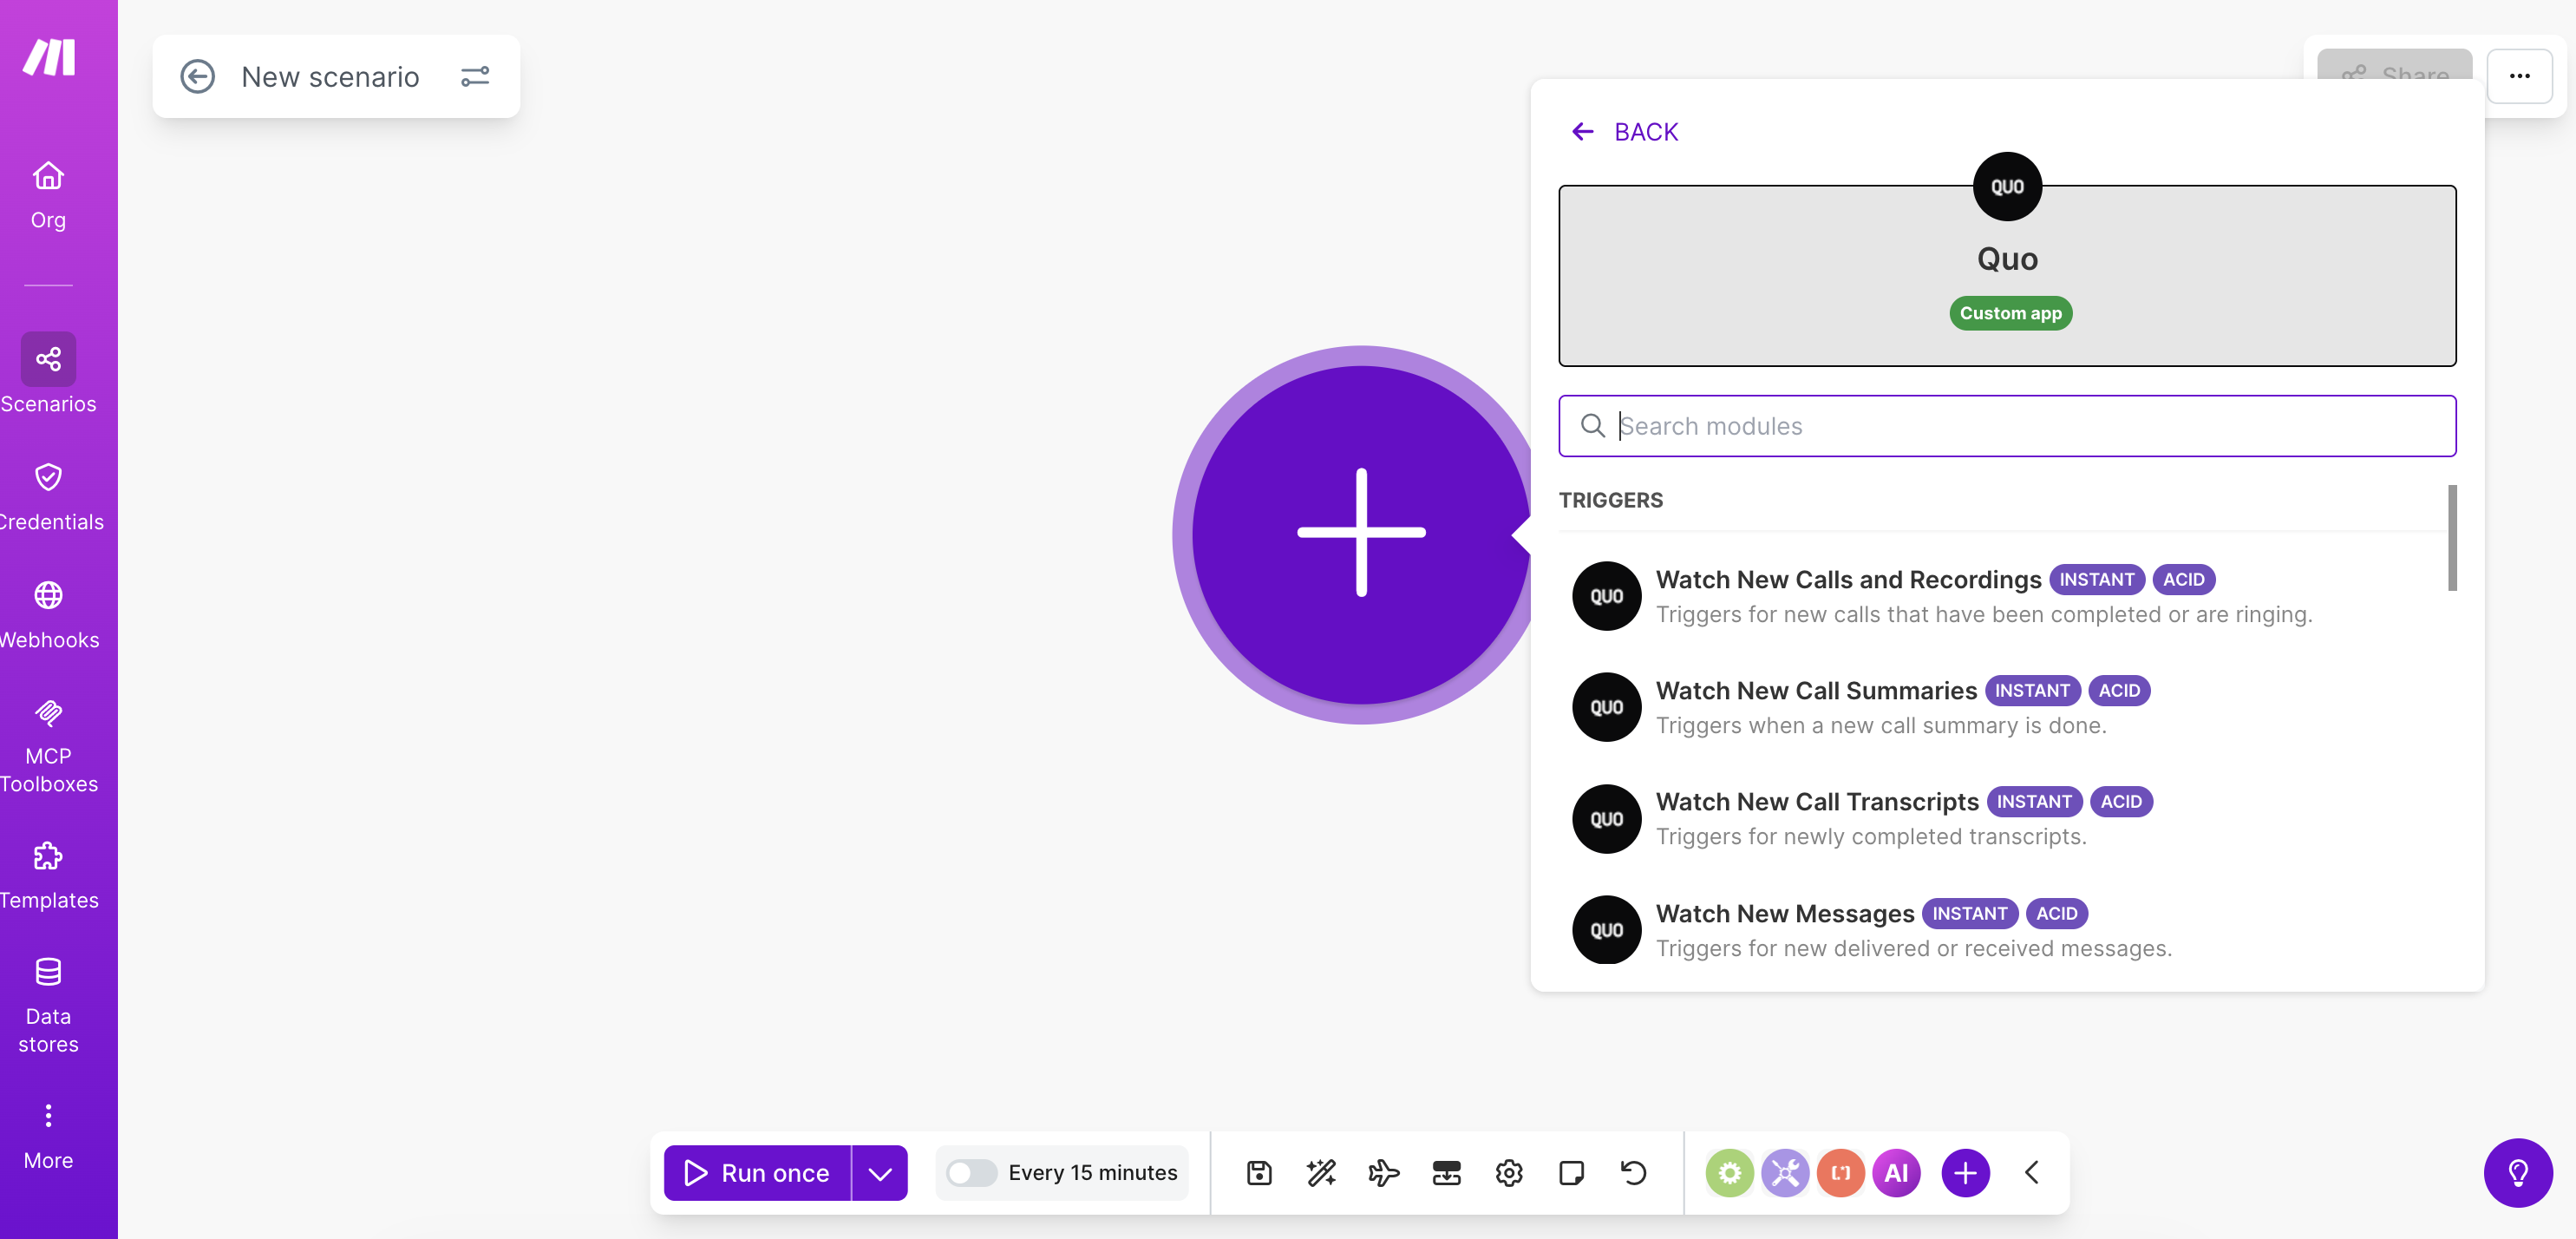Click the Search modules input field
This screenshot has height=1239, width=2576.
pyautogui.click(x=2007, y=426)
